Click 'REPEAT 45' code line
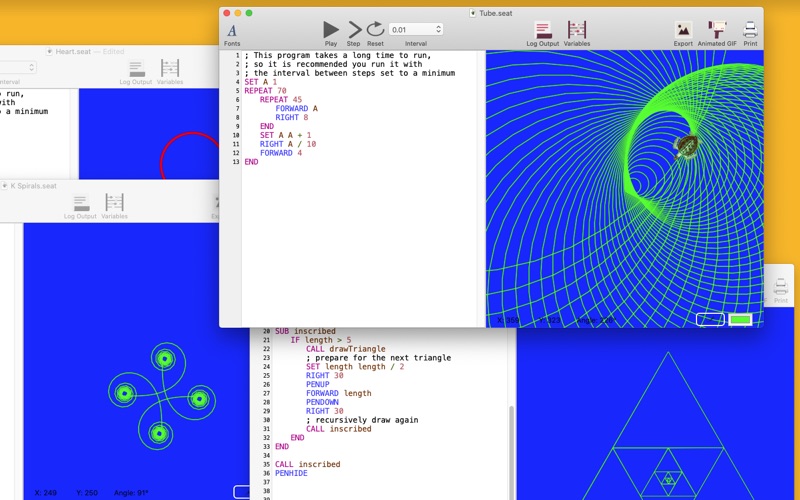 (281, 99)
